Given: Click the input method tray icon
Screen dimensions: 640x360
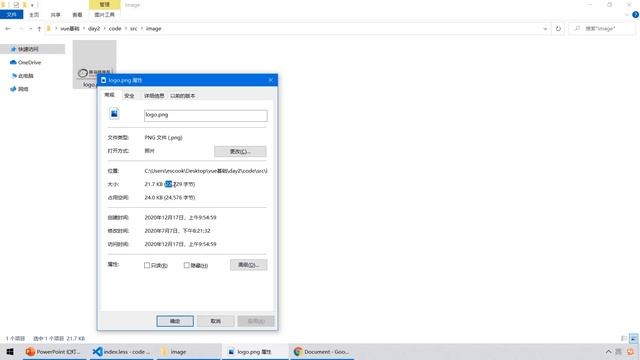Looking at the screenshot, I should coord(619,351).
